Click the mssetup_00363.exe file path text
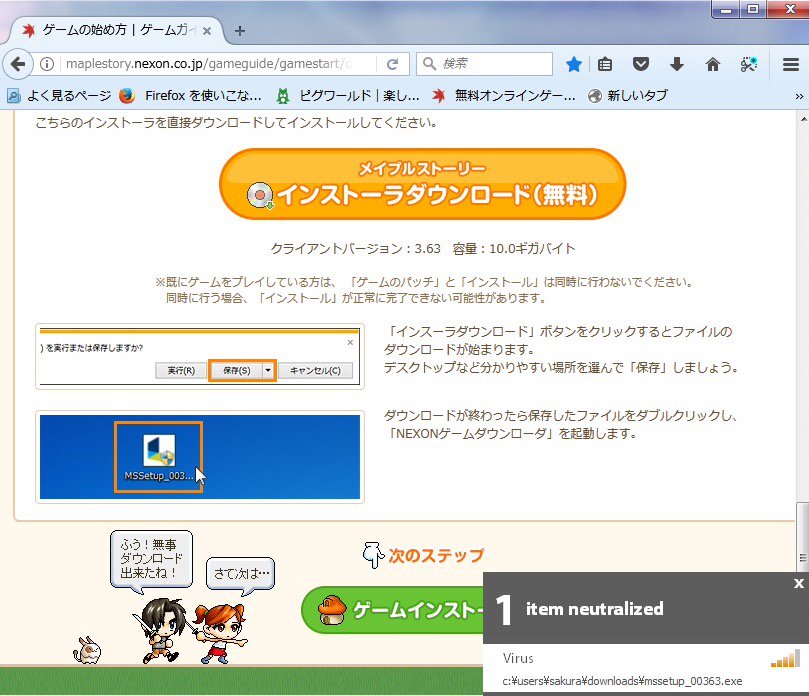This screenshot has height=696, width=809. point(622,681)
